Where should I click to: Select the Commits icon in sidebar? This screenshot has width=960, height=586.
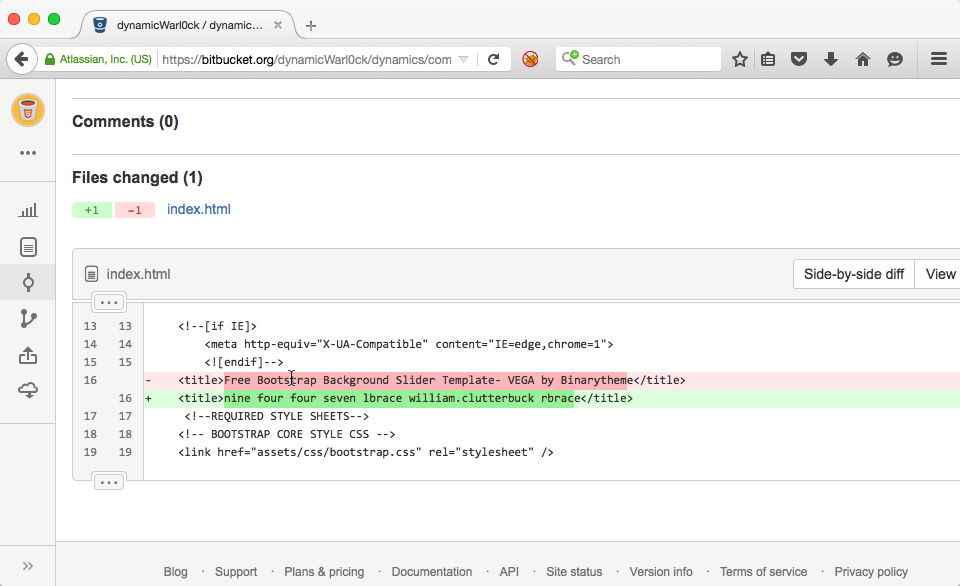tap(28, 283)
